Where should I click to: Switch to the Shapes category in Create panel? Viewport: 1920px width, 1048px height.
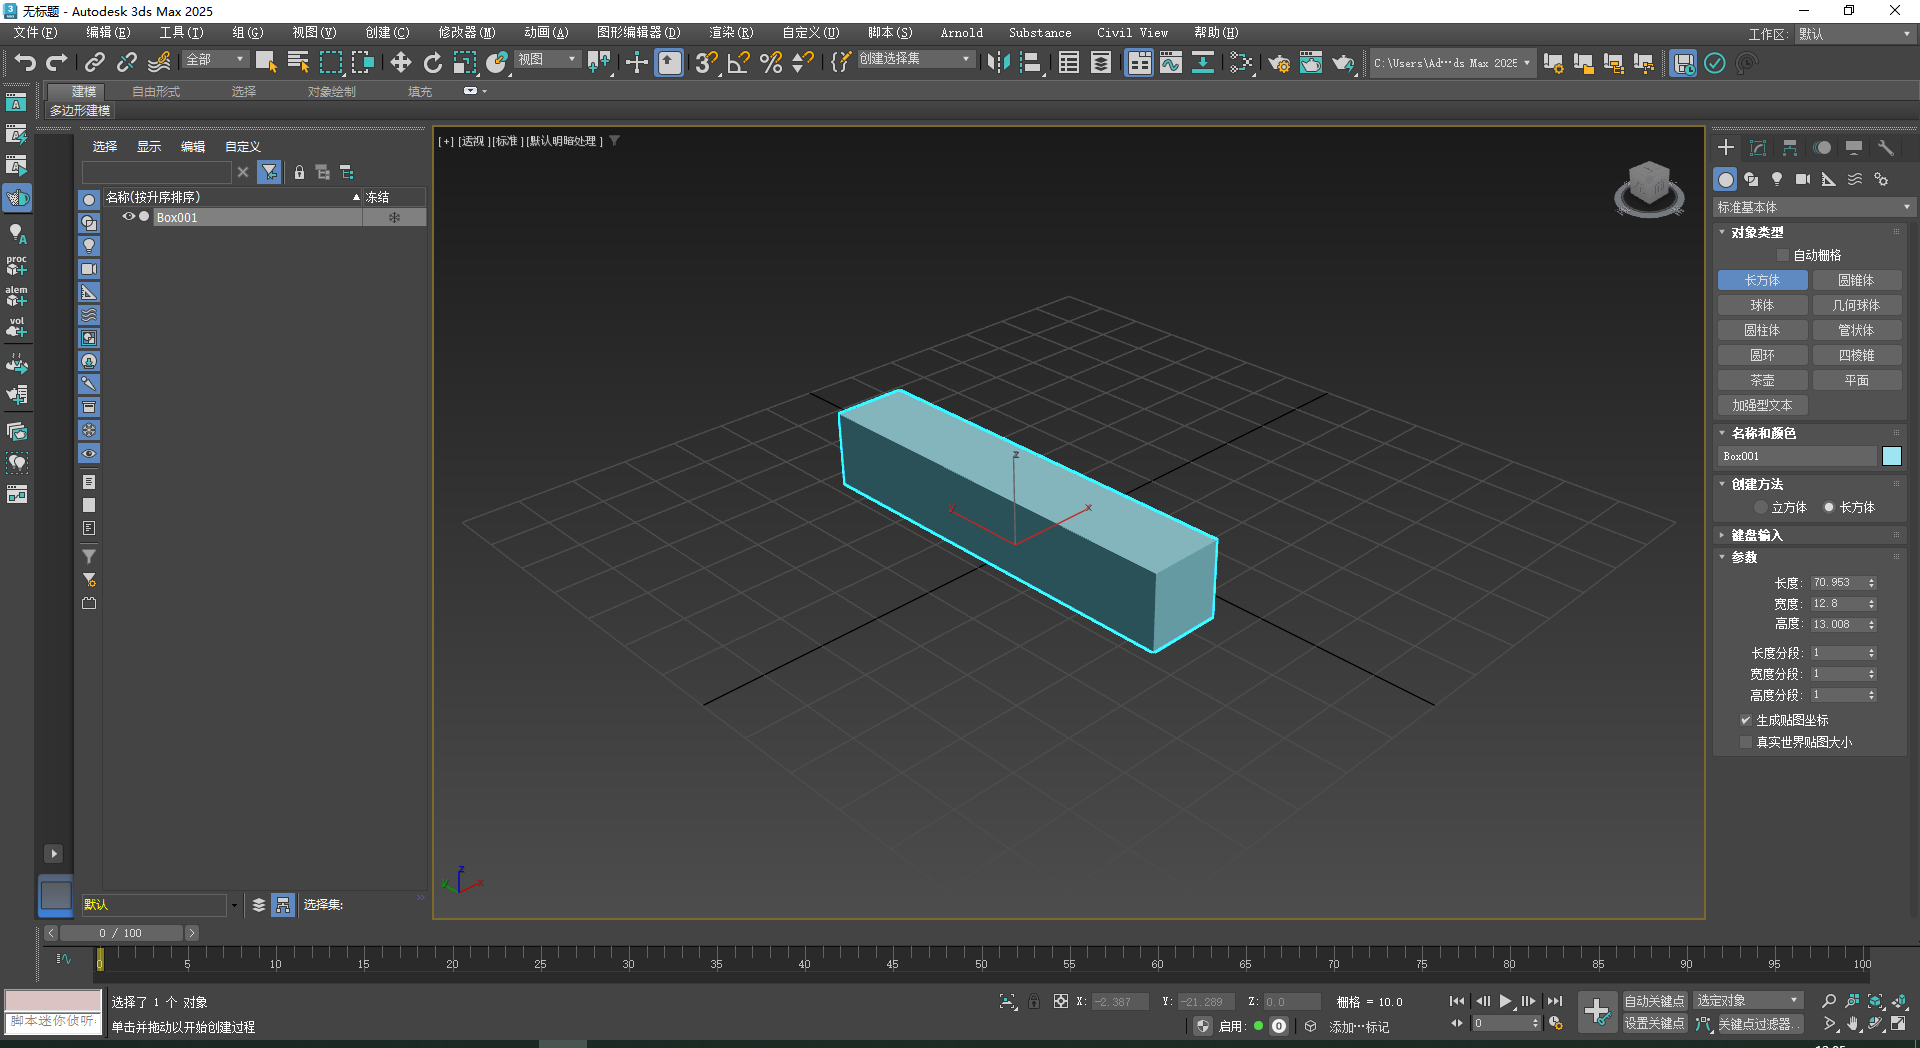1751,179
